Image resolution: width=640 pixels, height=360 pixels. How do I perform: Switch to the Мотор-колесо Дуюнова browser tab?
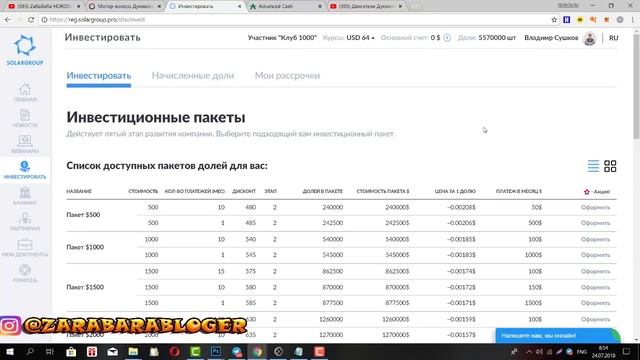124,6
